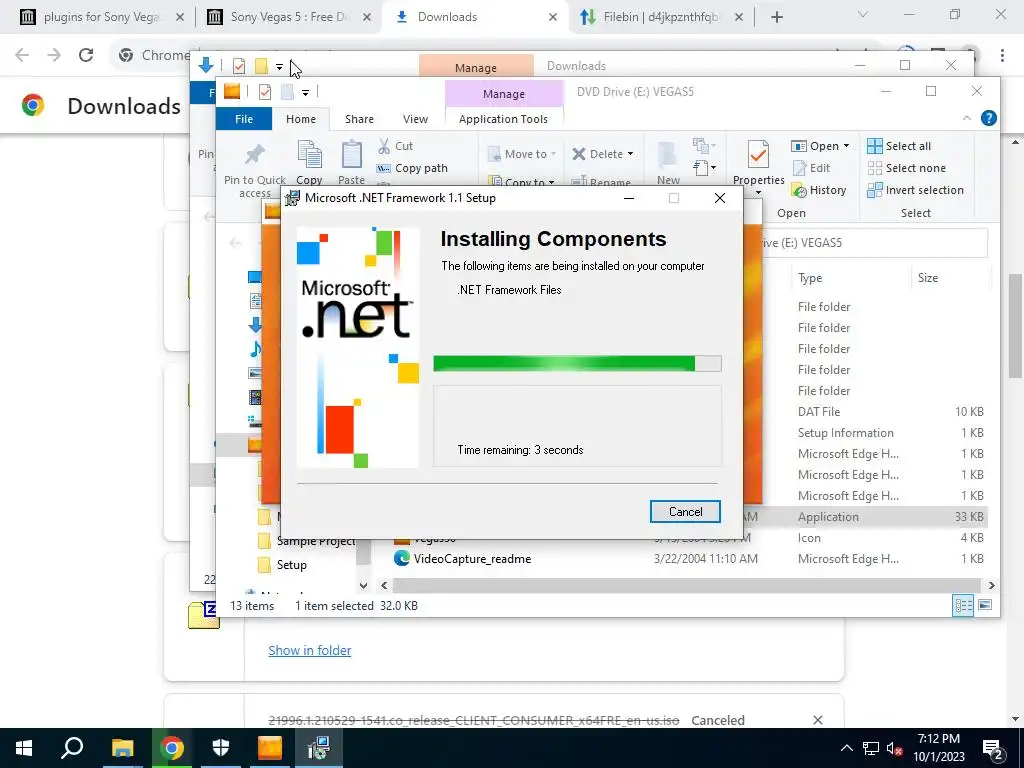Open Explorer help question mark icon
The width and height of the screenshot is (1024, 768).
tap(989, 118)
